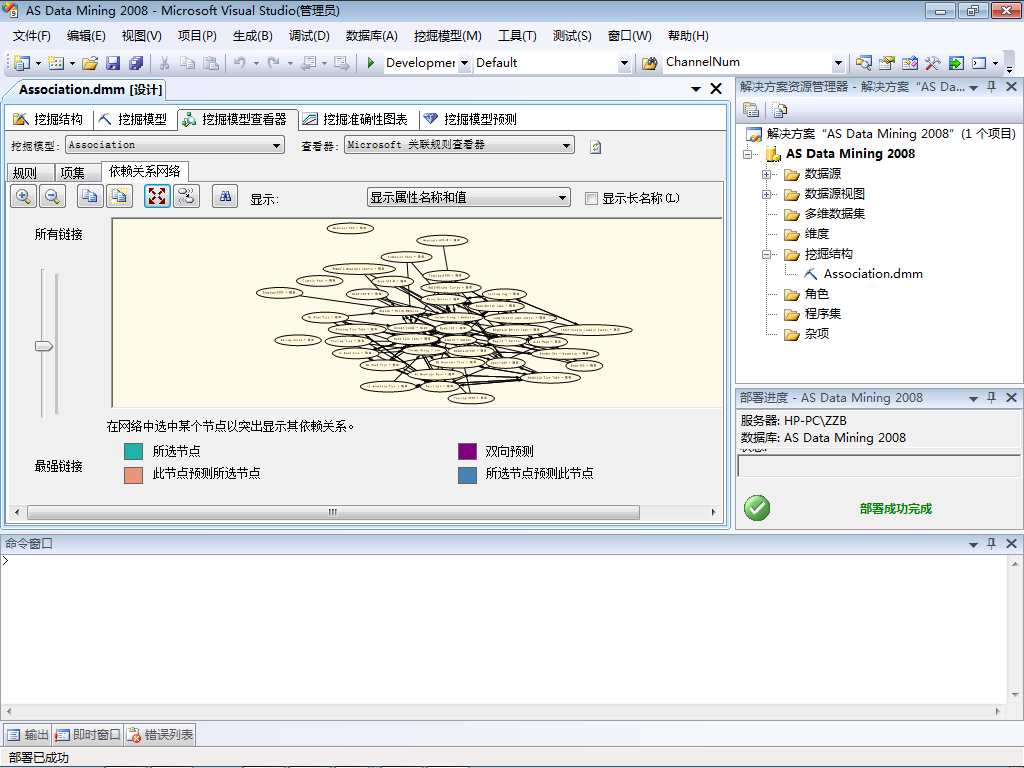The image size is (1024, 768).
Task: Click the improve layout icon
Action: coord(187,197)
